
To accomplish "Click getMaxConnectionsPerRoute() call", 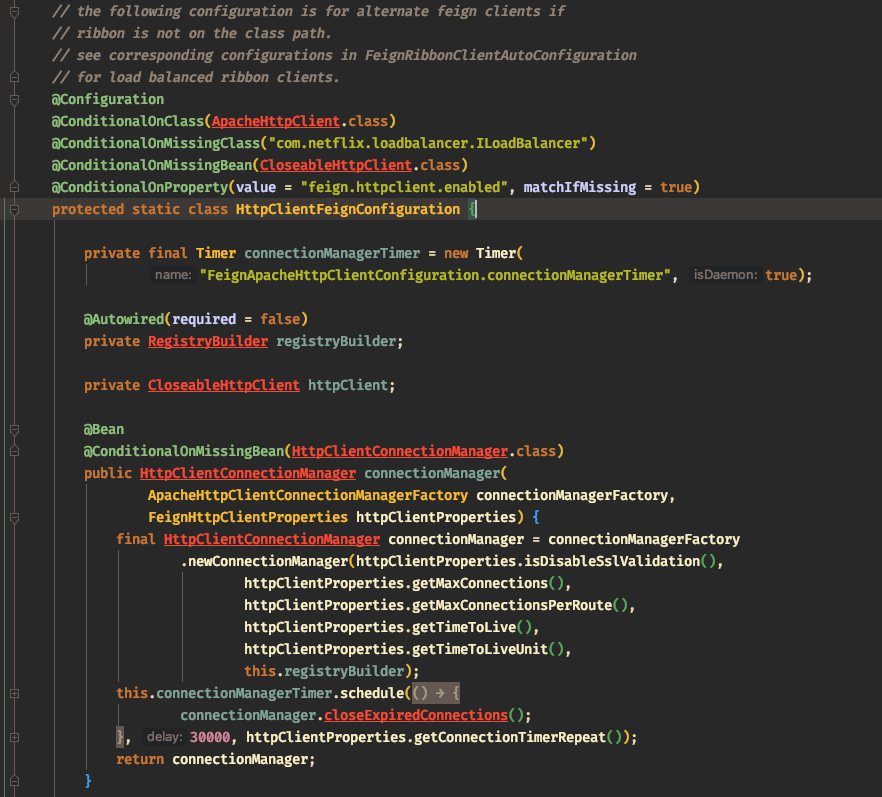I will click(520, 605).
